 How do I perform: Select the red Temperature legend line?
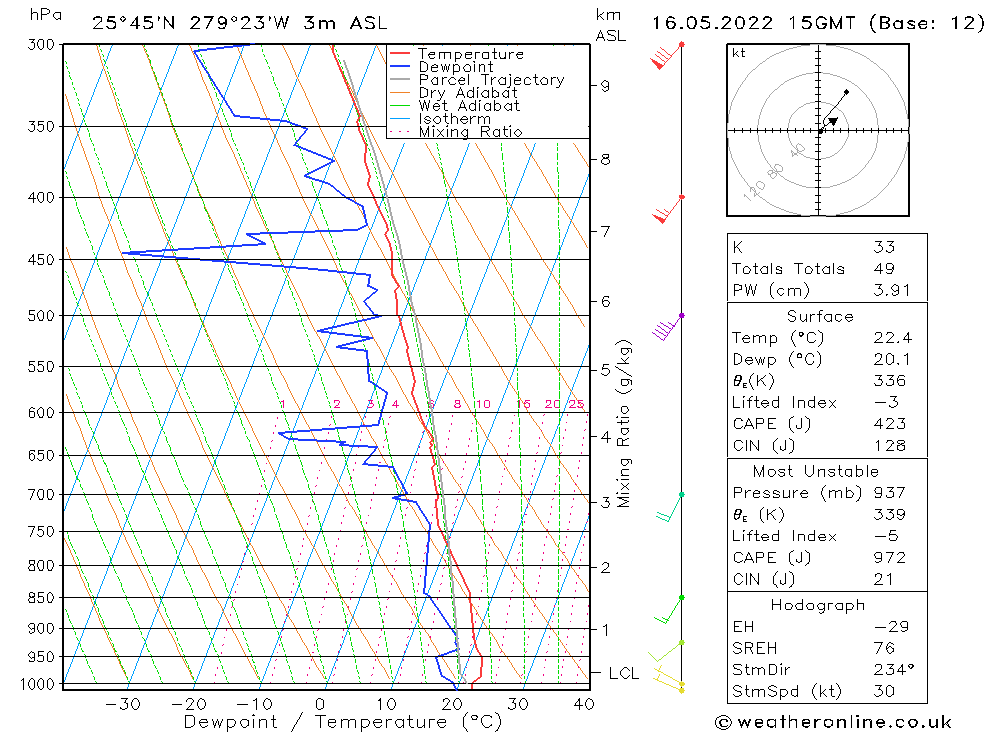tap(400, 54)
